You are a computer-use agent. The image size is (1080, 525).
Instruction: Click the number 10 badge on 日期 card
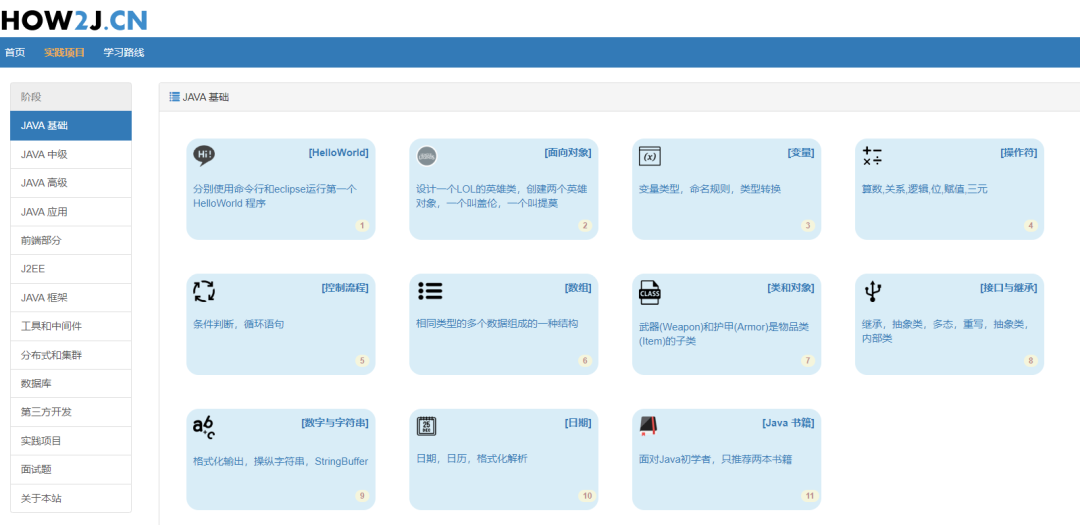pyautogui.click(x=587, y=496)
